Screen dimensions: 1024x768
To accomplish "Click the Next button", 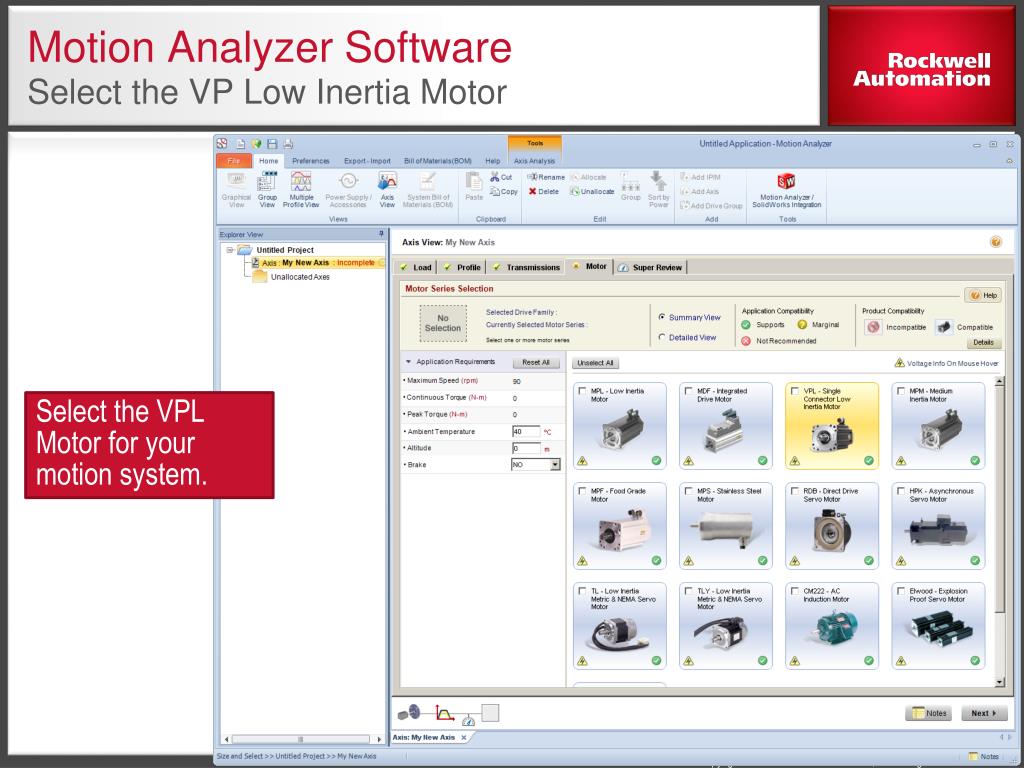I will click(984, 713).
